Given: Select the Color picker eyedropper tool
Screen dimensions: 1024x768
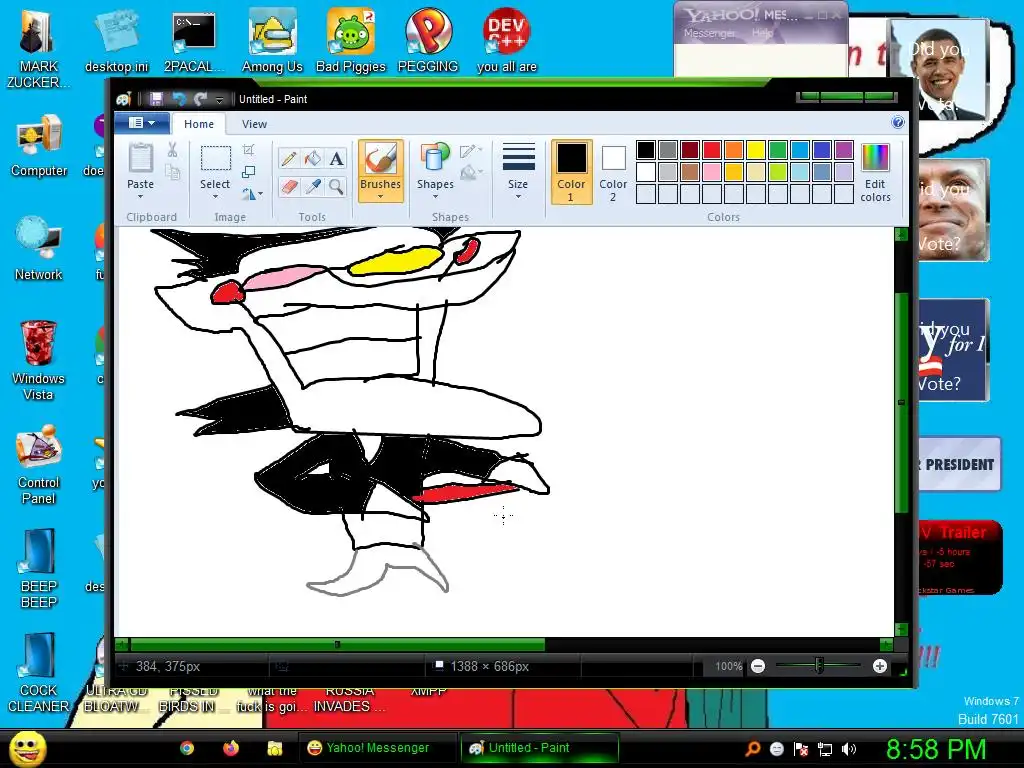Looking at the screenshot, I should (313, 187).
